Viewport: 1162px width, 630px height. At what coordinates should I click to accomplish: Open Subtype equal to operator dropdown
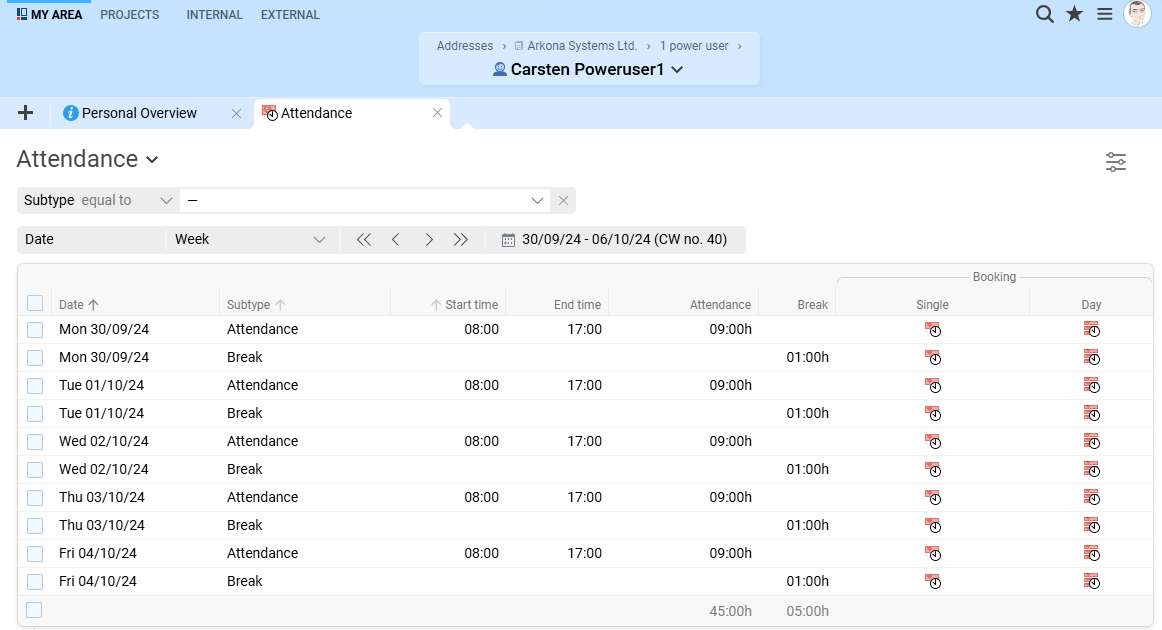pyautogui.click(x=165, y=200)
